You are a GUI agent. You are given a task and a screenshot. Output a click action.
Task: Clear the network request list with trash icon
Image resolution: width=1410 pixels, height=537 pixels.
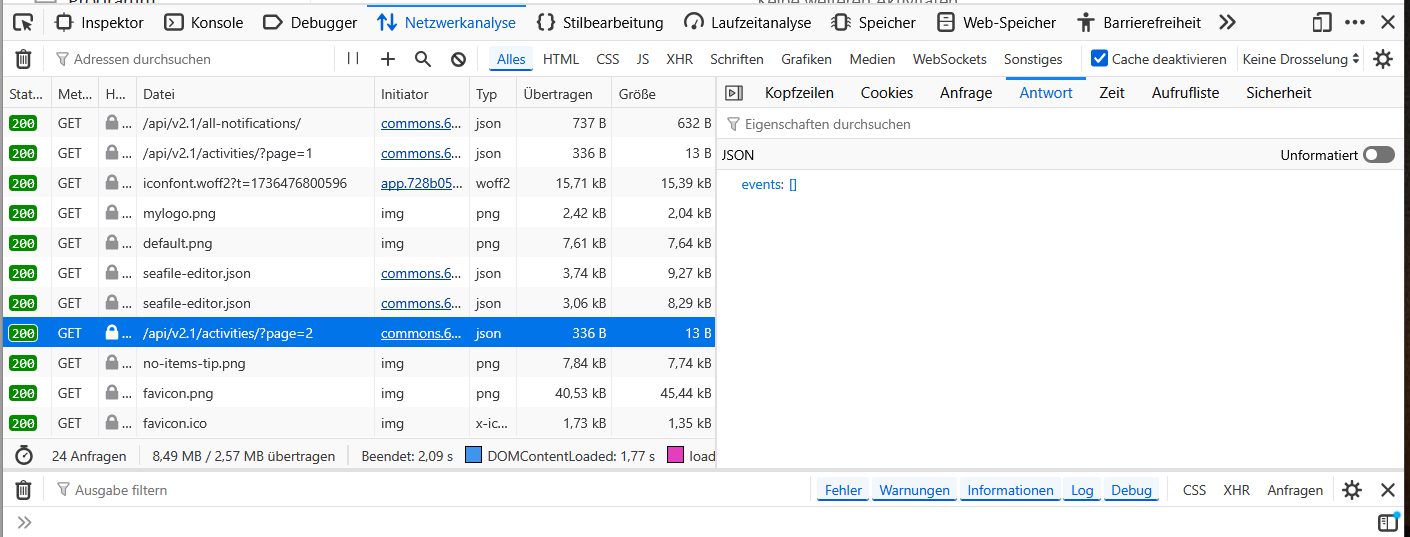pyautogui.click(x=23, y=59)
